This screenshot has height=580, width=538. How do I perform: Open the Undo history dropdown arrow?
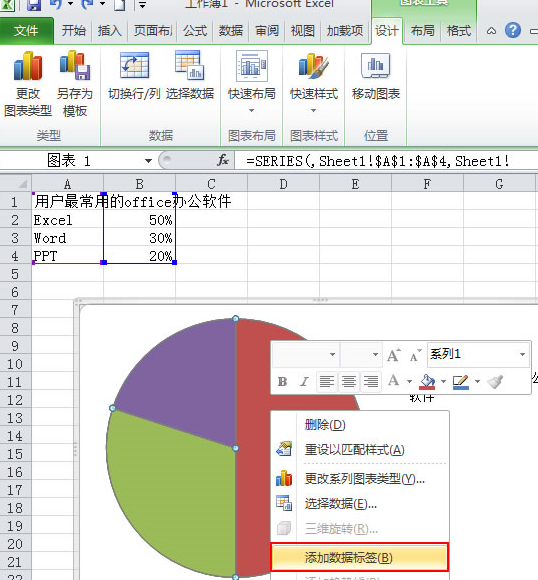[70, 4]
